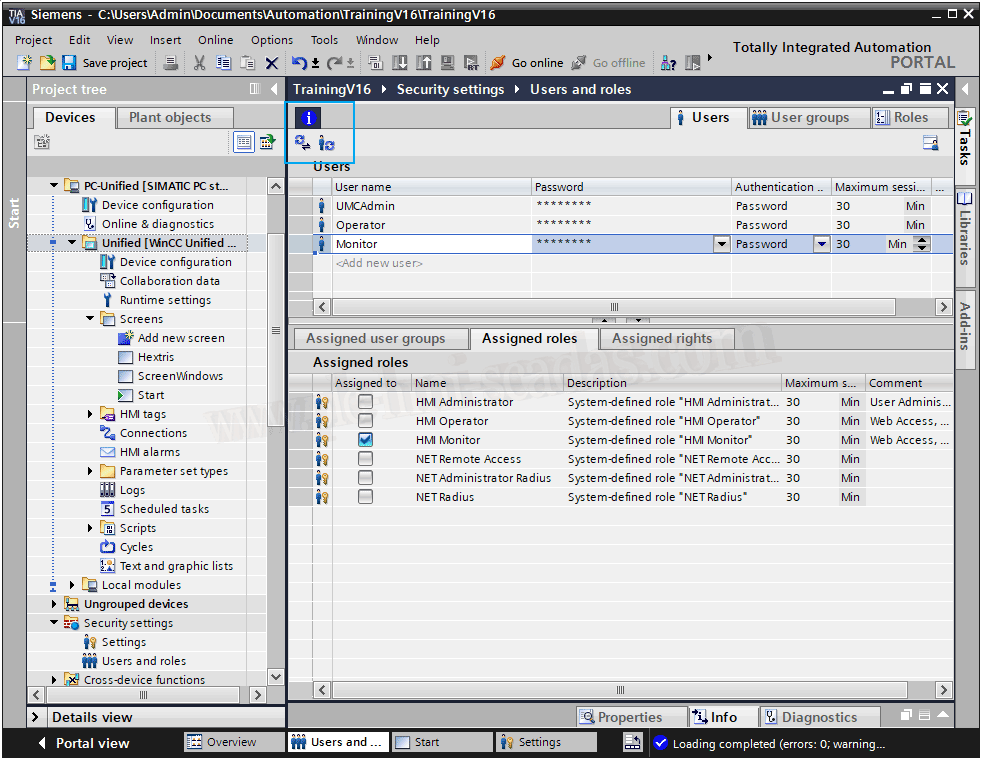Select Runtime settings in project tree
The height and width of the screenshot is (760, 982).
(x=165, y=300)
